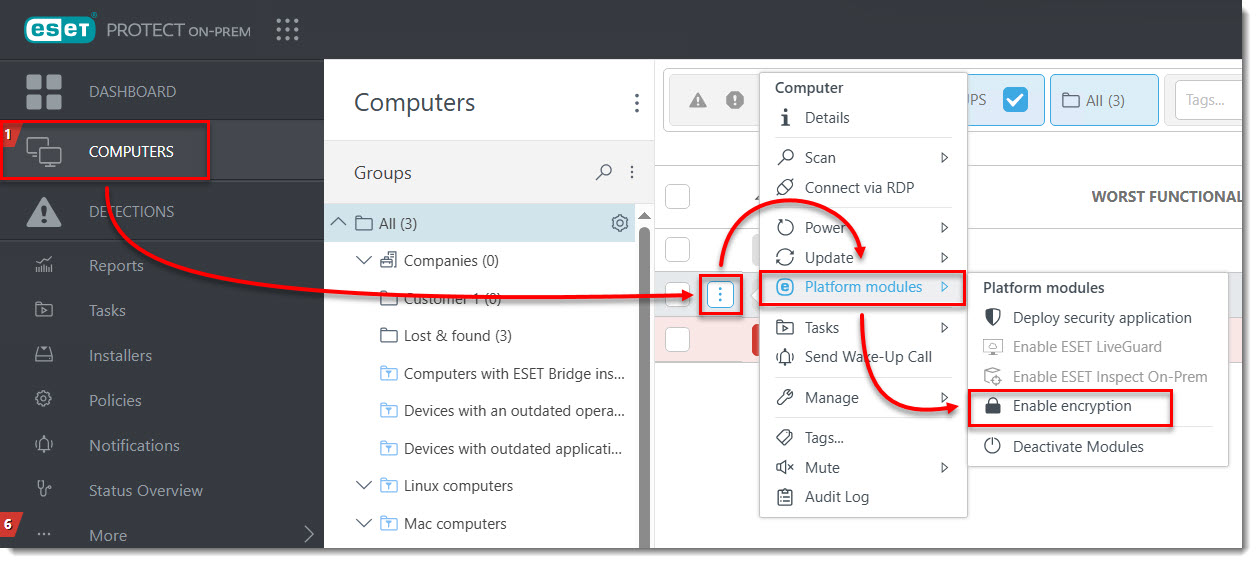Search groups with the magnifier icon
Image resolution: width=1257 pixels, height=563 pixels.
pyautogui.click(x=603, y=172)
